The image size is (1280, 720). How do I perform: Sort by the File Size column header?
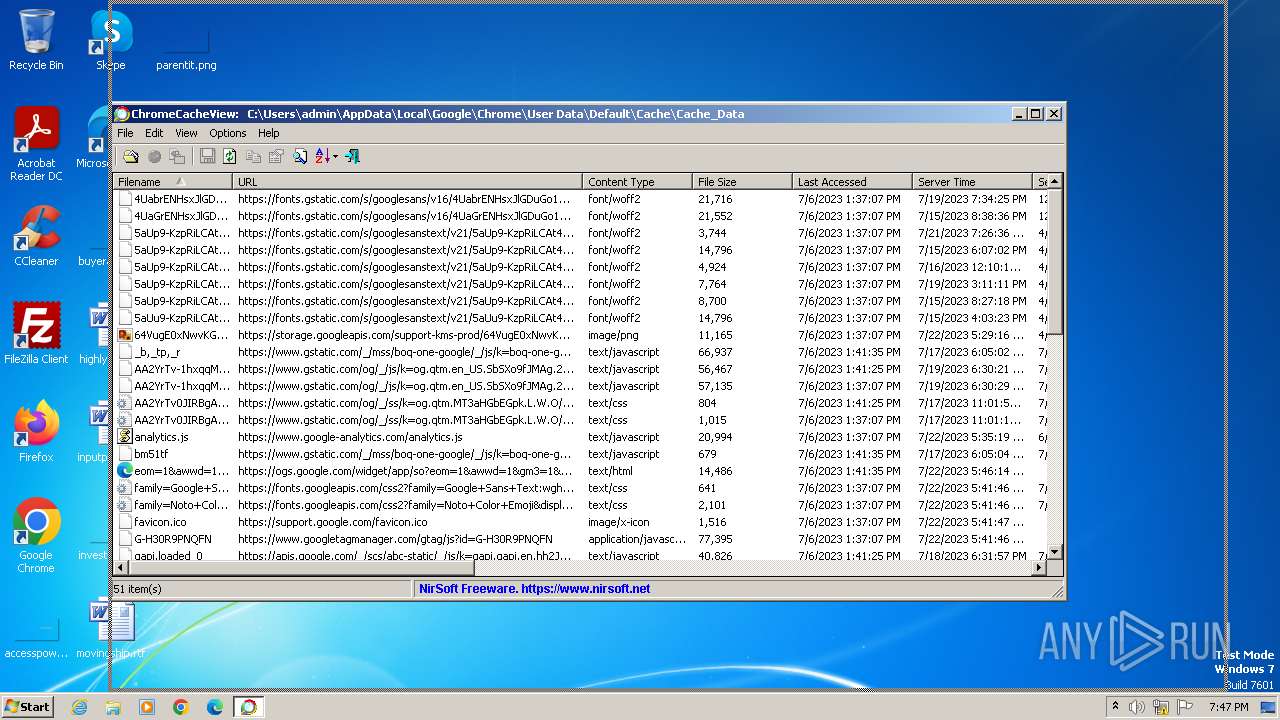click(x=743, y=182)
